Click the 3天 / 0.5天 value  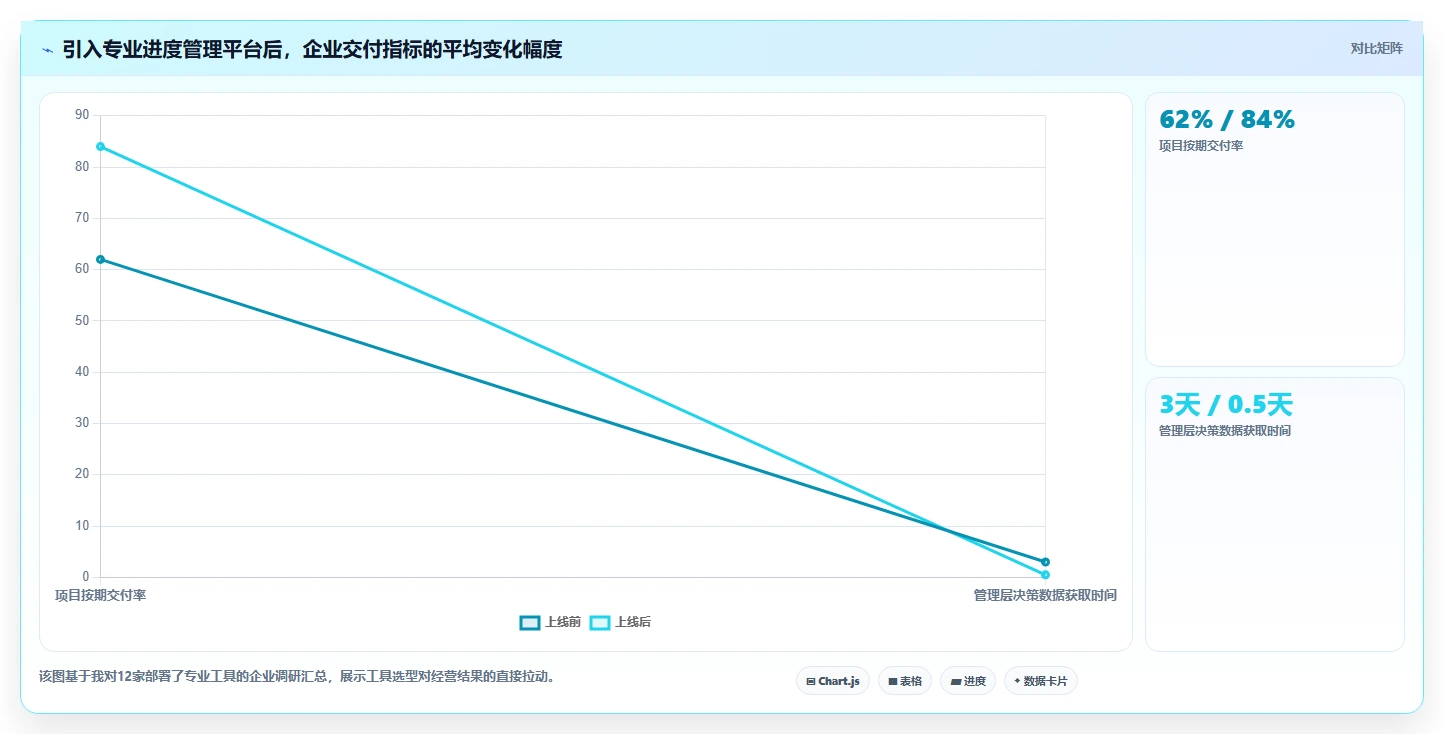coord(1226,404)
